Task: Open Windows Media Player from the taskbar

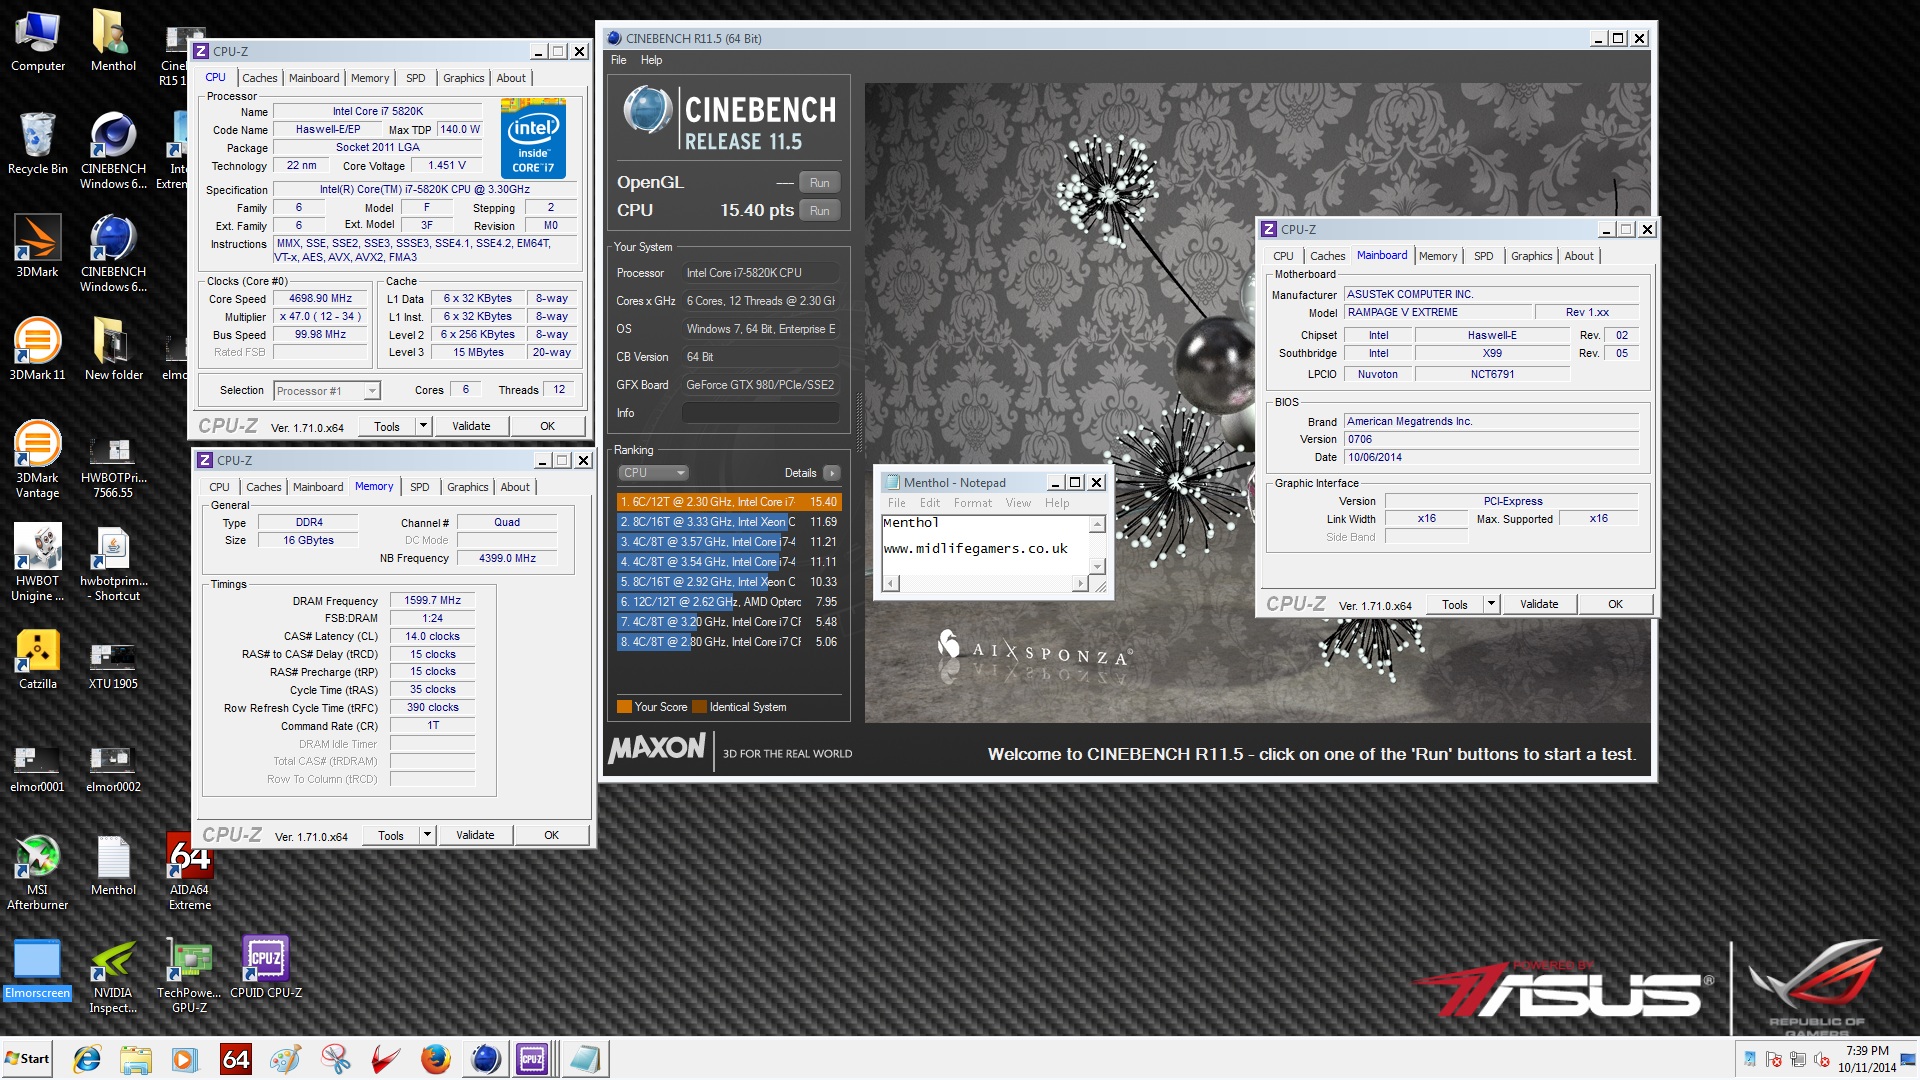Action: point(185,1059)
